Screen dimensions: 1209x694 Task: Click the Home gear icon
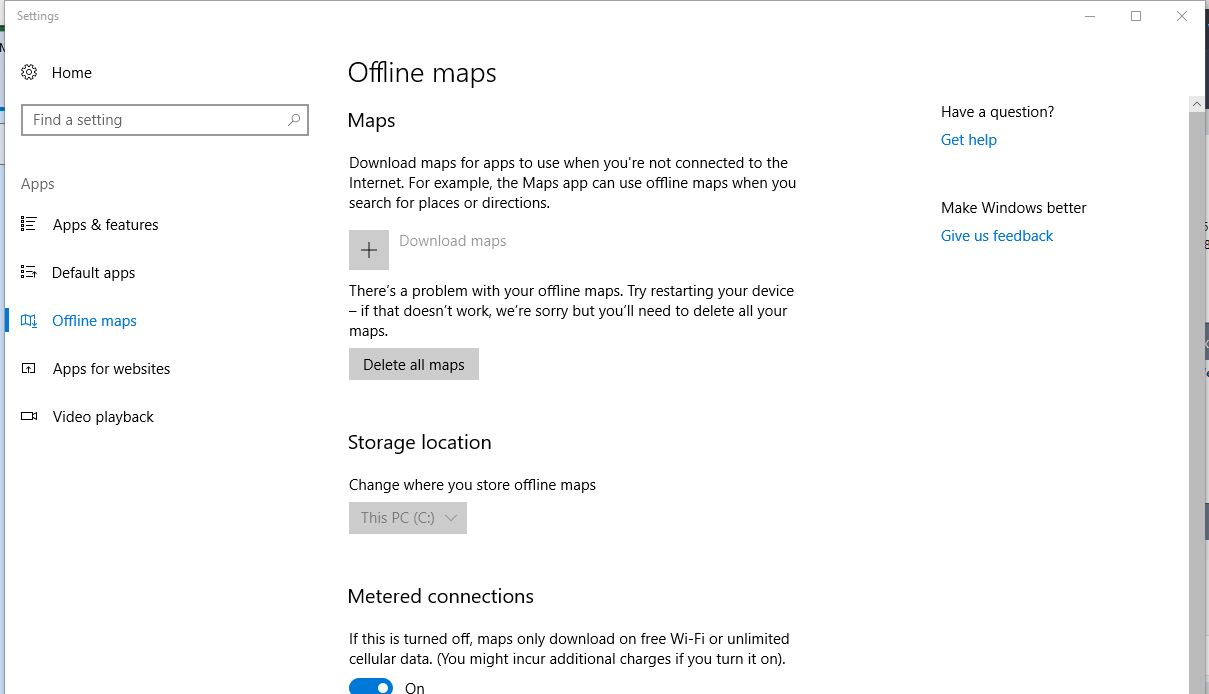pyautogui.click(x=29, y=72)
